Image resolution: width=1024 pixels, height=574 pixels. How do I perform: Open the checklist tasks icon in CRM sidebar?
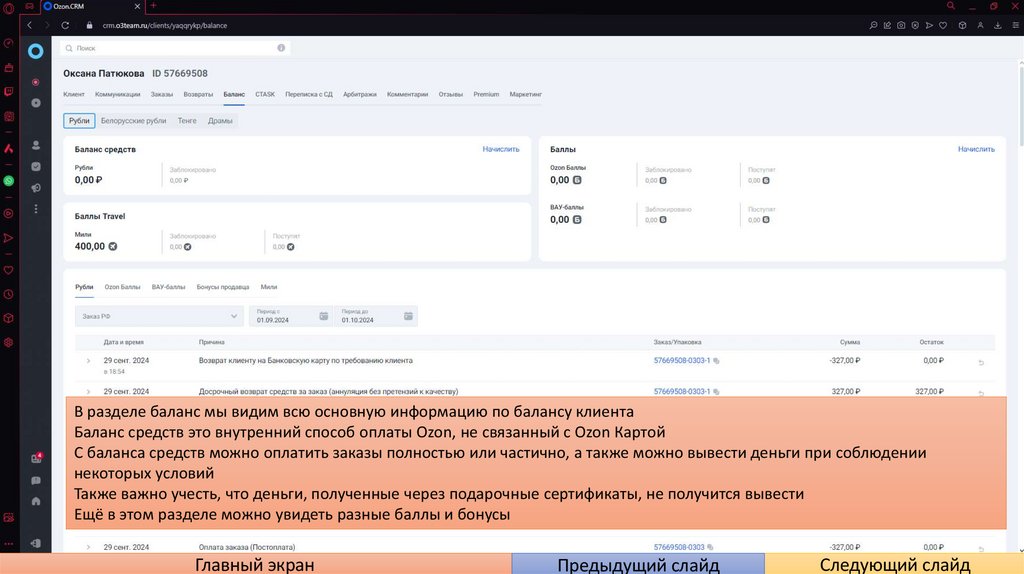click(36, 167)
